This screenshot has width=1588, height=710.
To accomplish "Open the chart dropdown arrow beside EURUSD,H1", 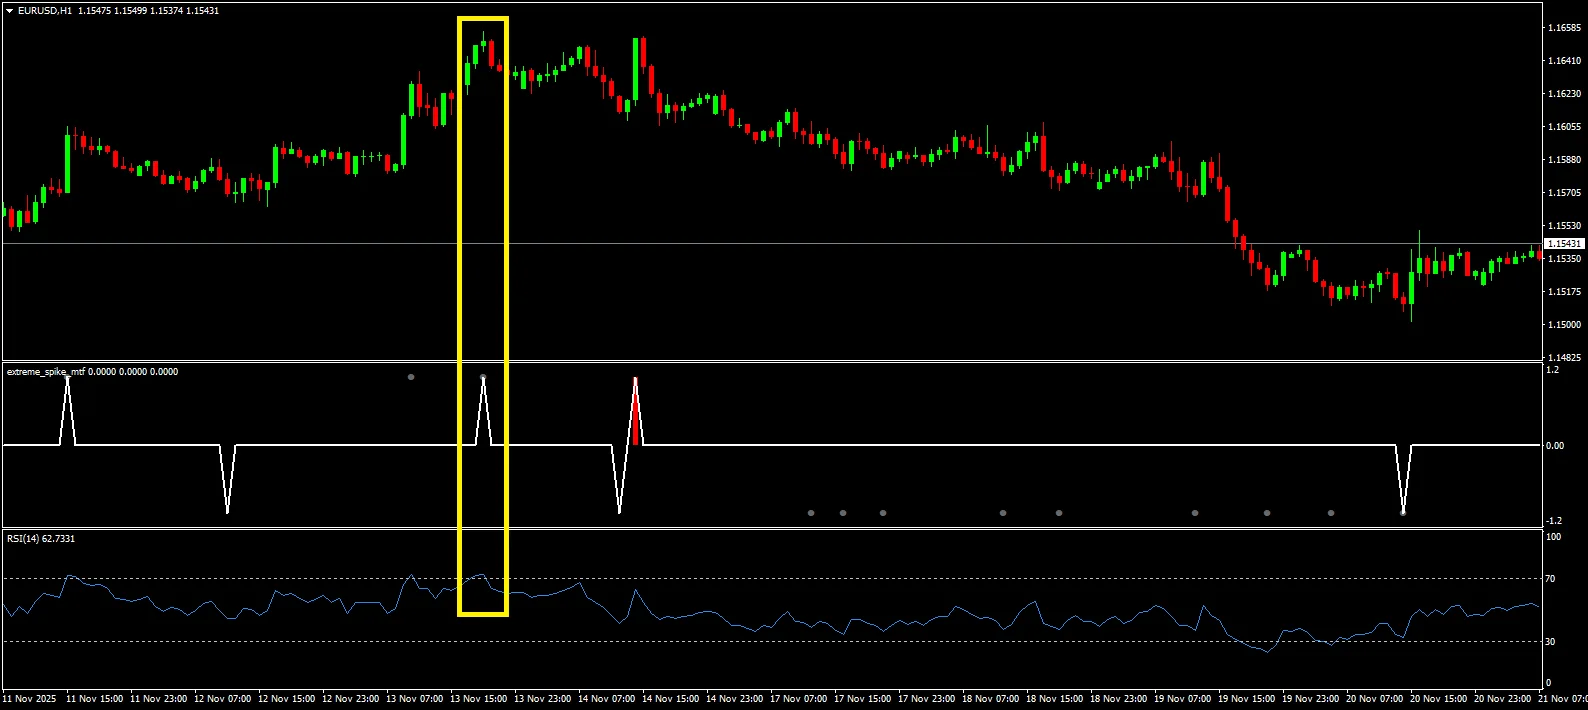I will tap(9, 11).
